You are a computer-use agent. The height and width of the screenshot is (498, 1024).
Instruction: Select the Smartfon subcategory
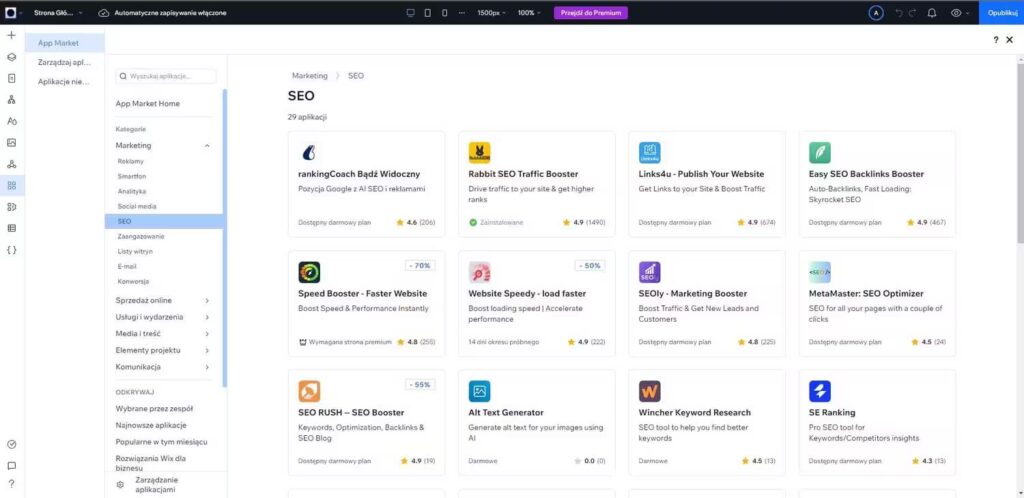132,176
